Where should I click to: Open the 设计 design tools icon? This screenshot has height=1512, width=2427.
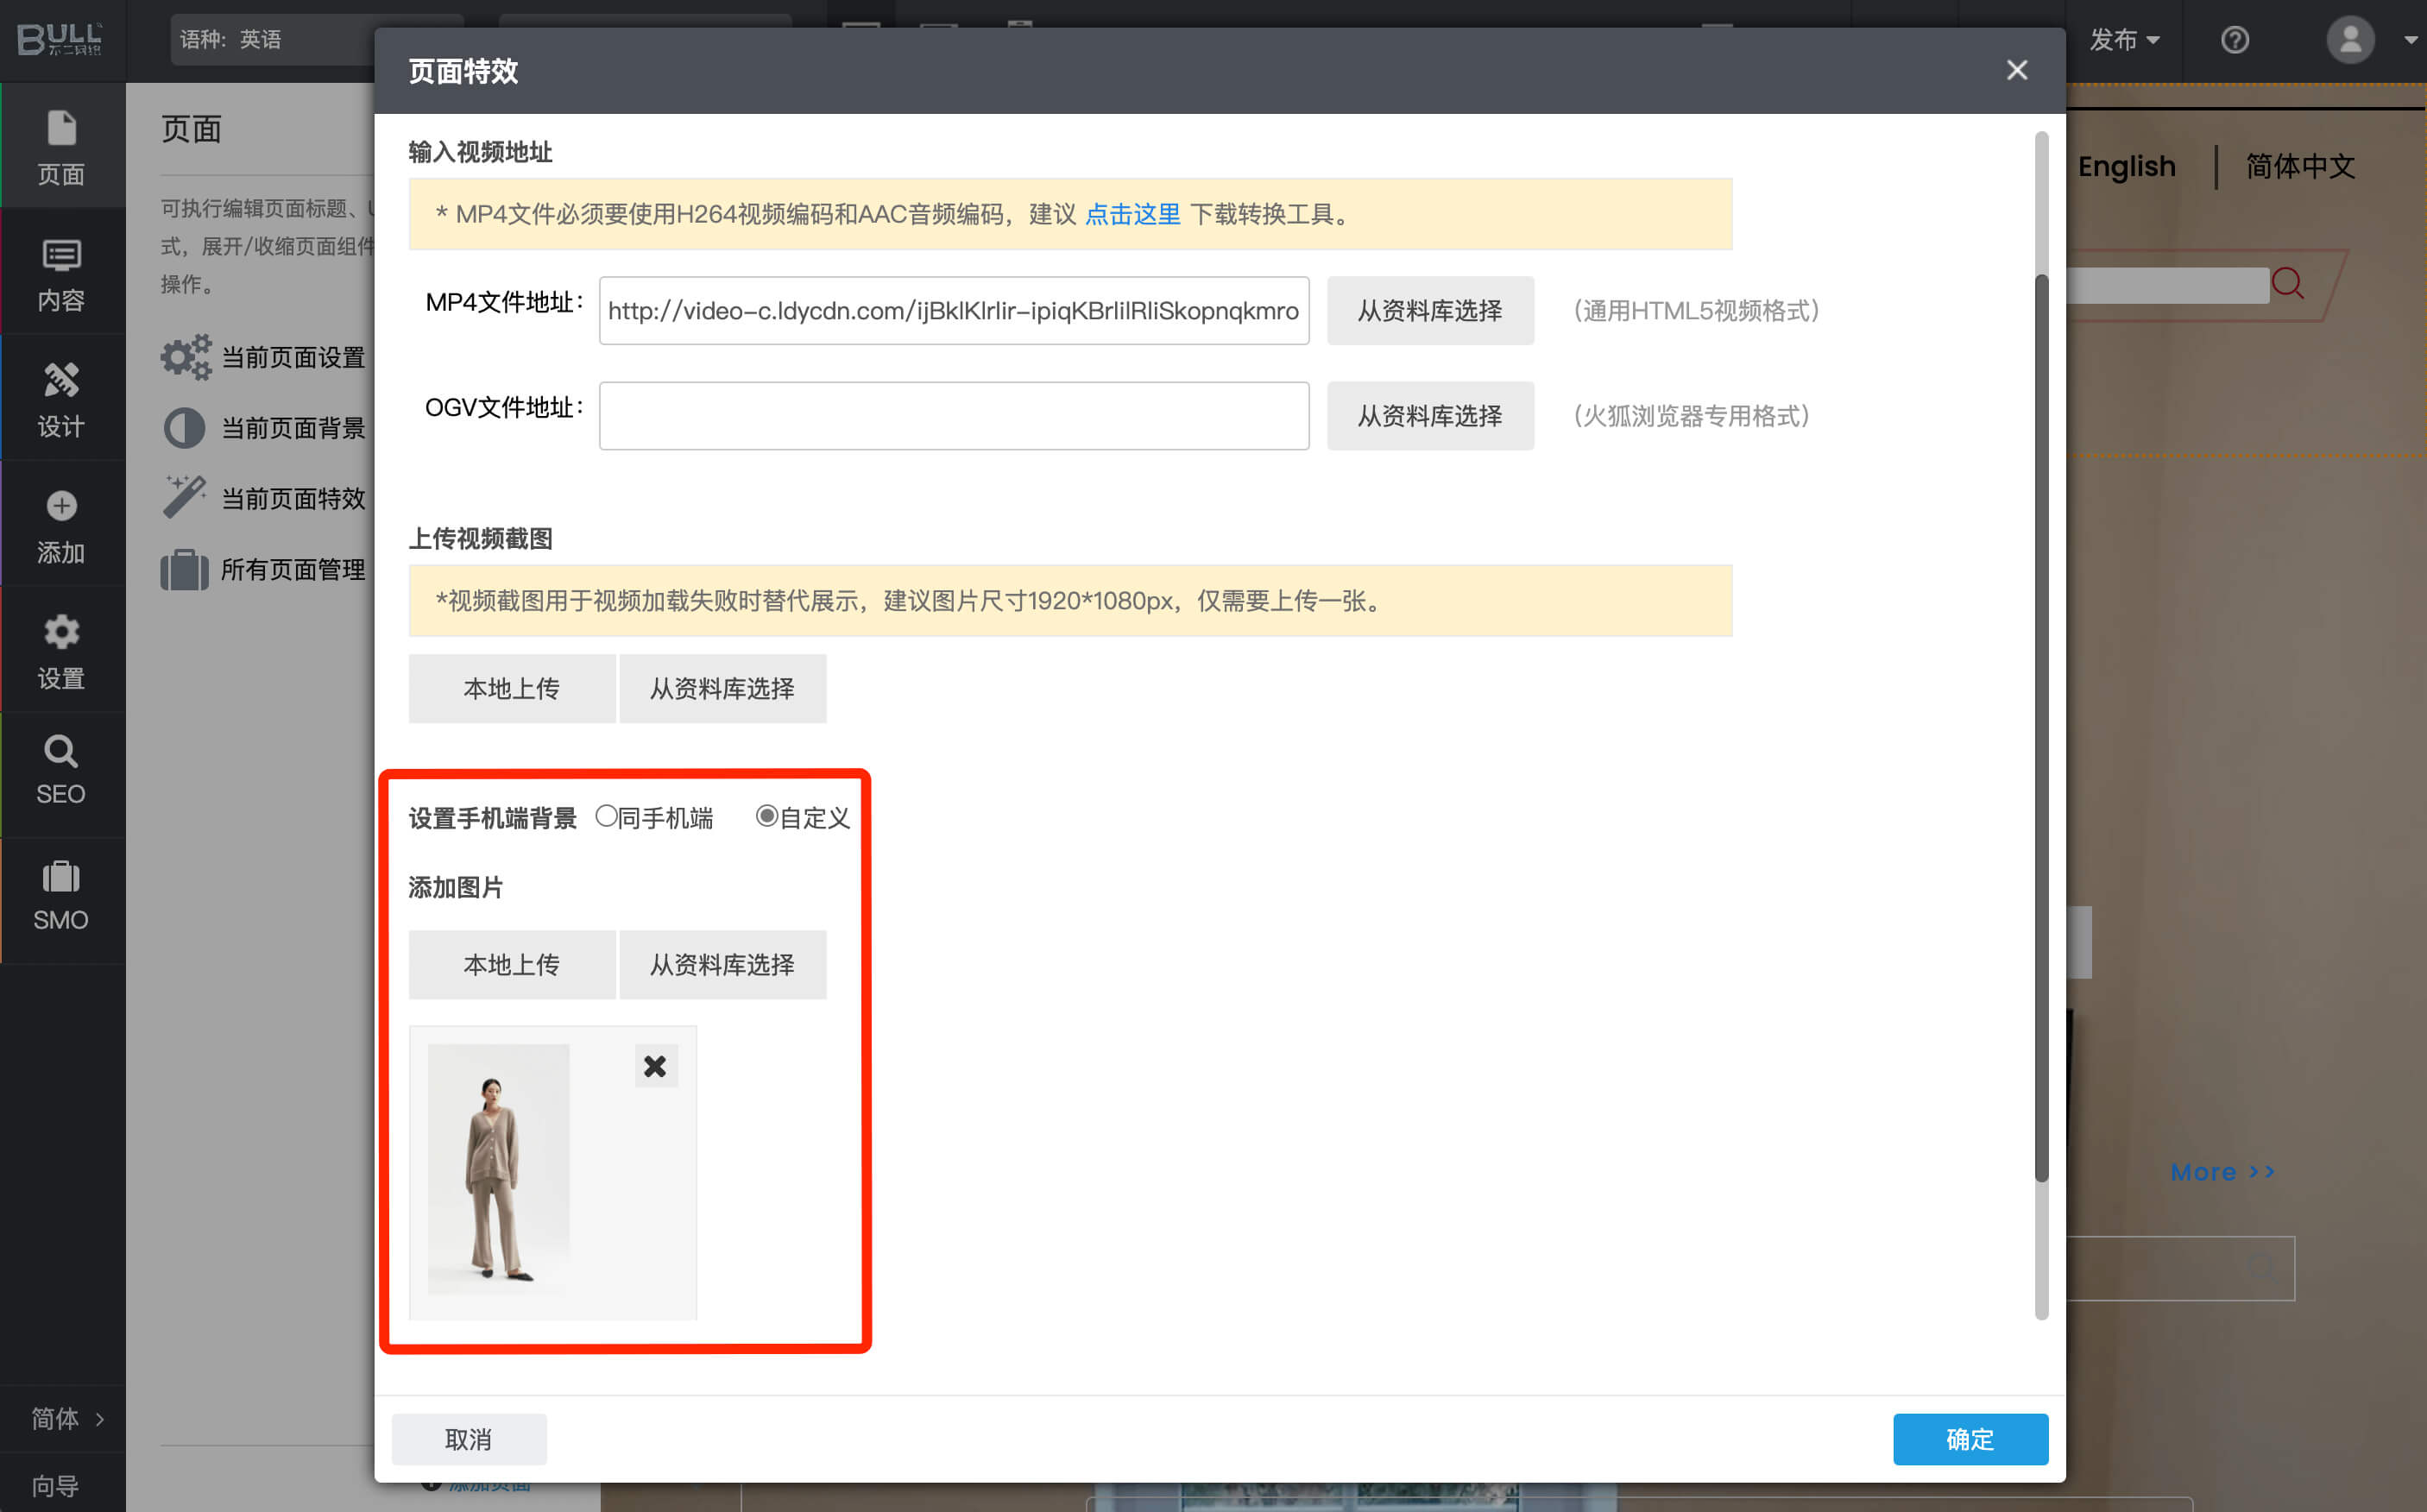coord(61,381)
